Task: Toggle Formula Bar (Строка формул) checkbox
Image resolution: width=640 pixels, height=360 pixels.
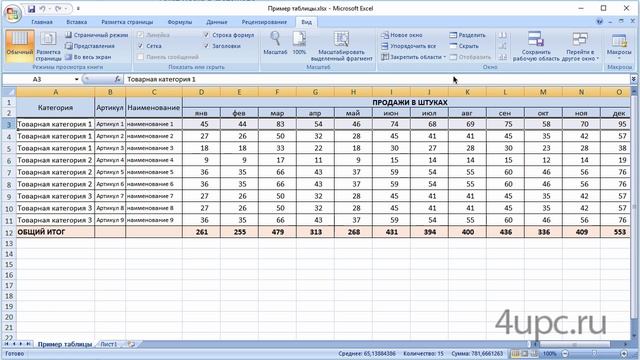Action: [x=206, y=35]
